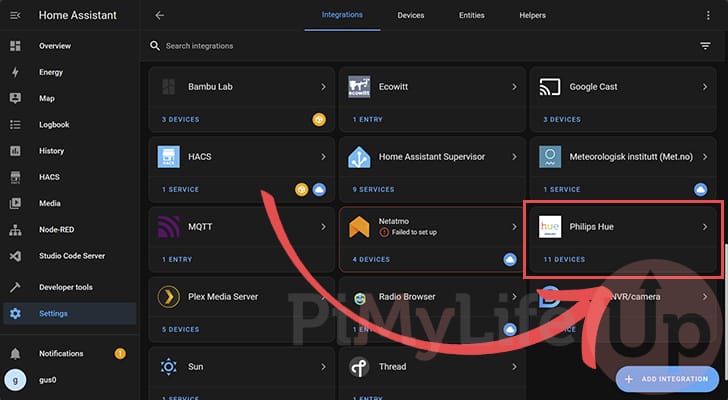Screen dimensions: 728x400
Task: Click Add Integration button
Action: click(667, 379)
